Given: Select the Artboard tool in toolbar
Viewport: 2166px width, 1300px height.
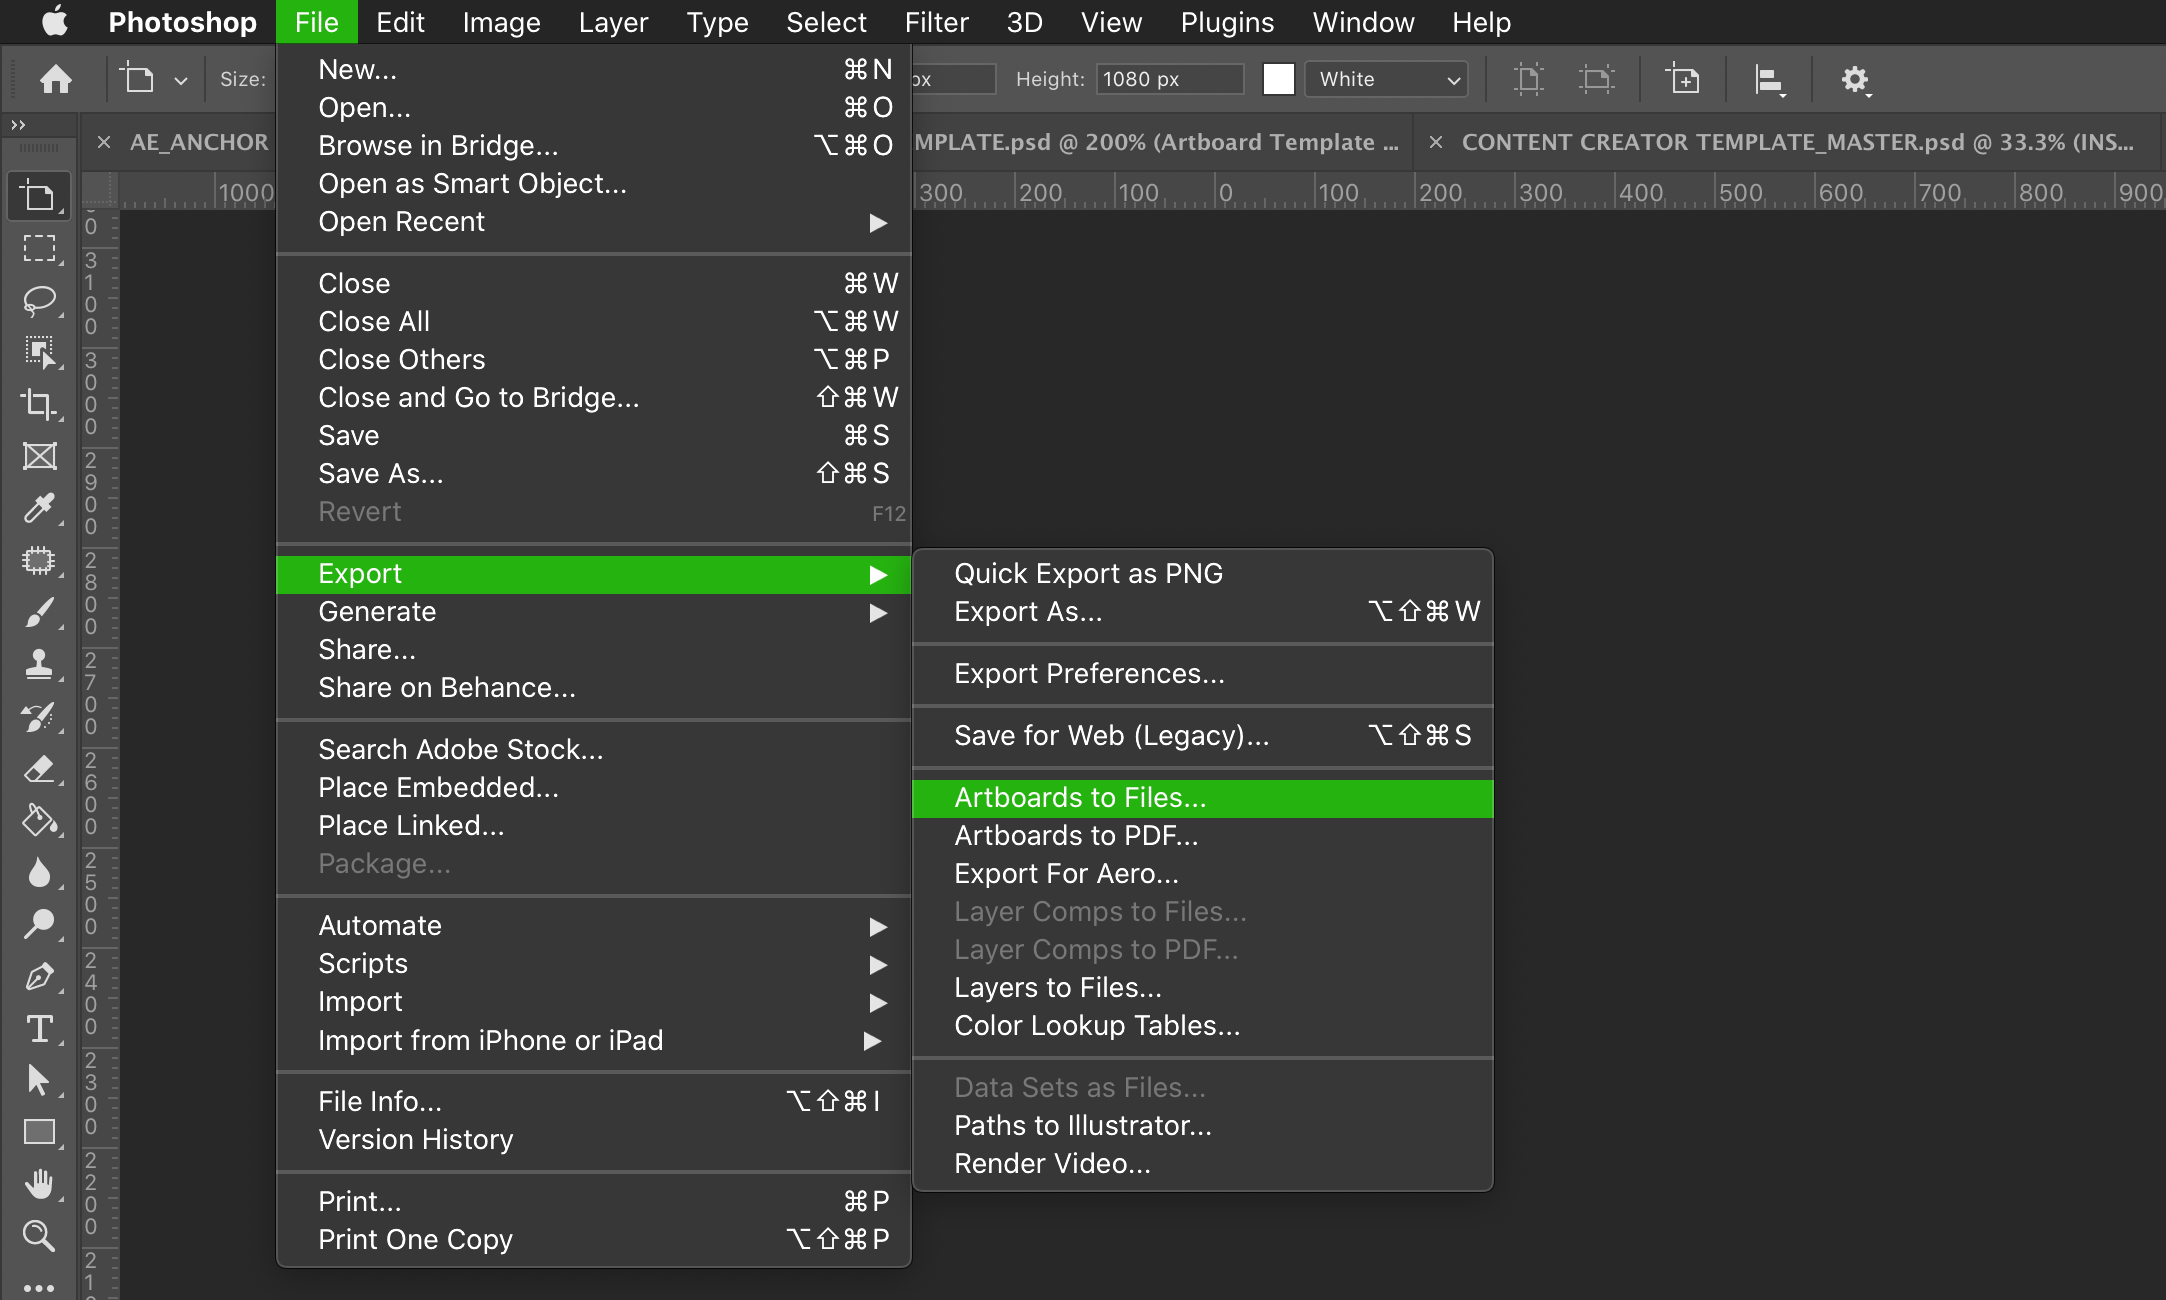Looking at the screenshot, I should pyautogui.click(x=39, y=196).
